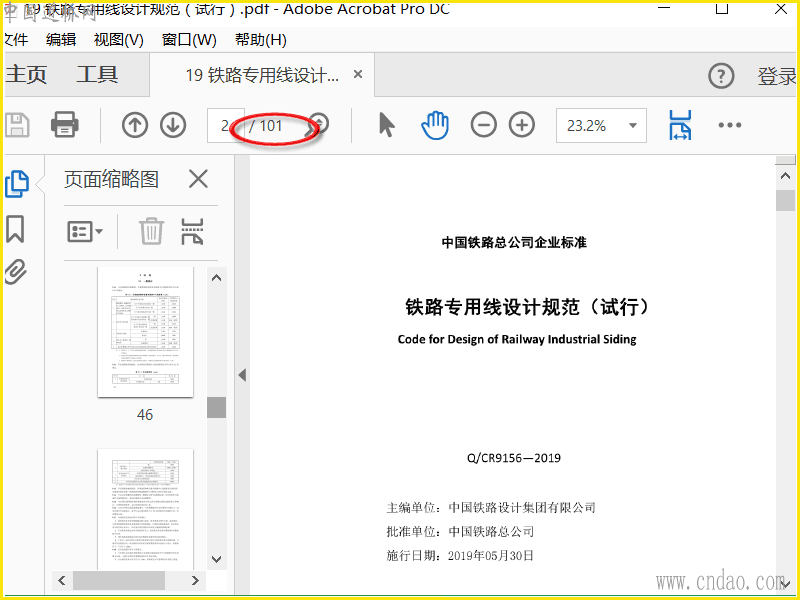The height and width of the screenshot is (600, 800).
Task: Open the Attachments paperclip sidebar icon
Action: (x=15, y=272)
